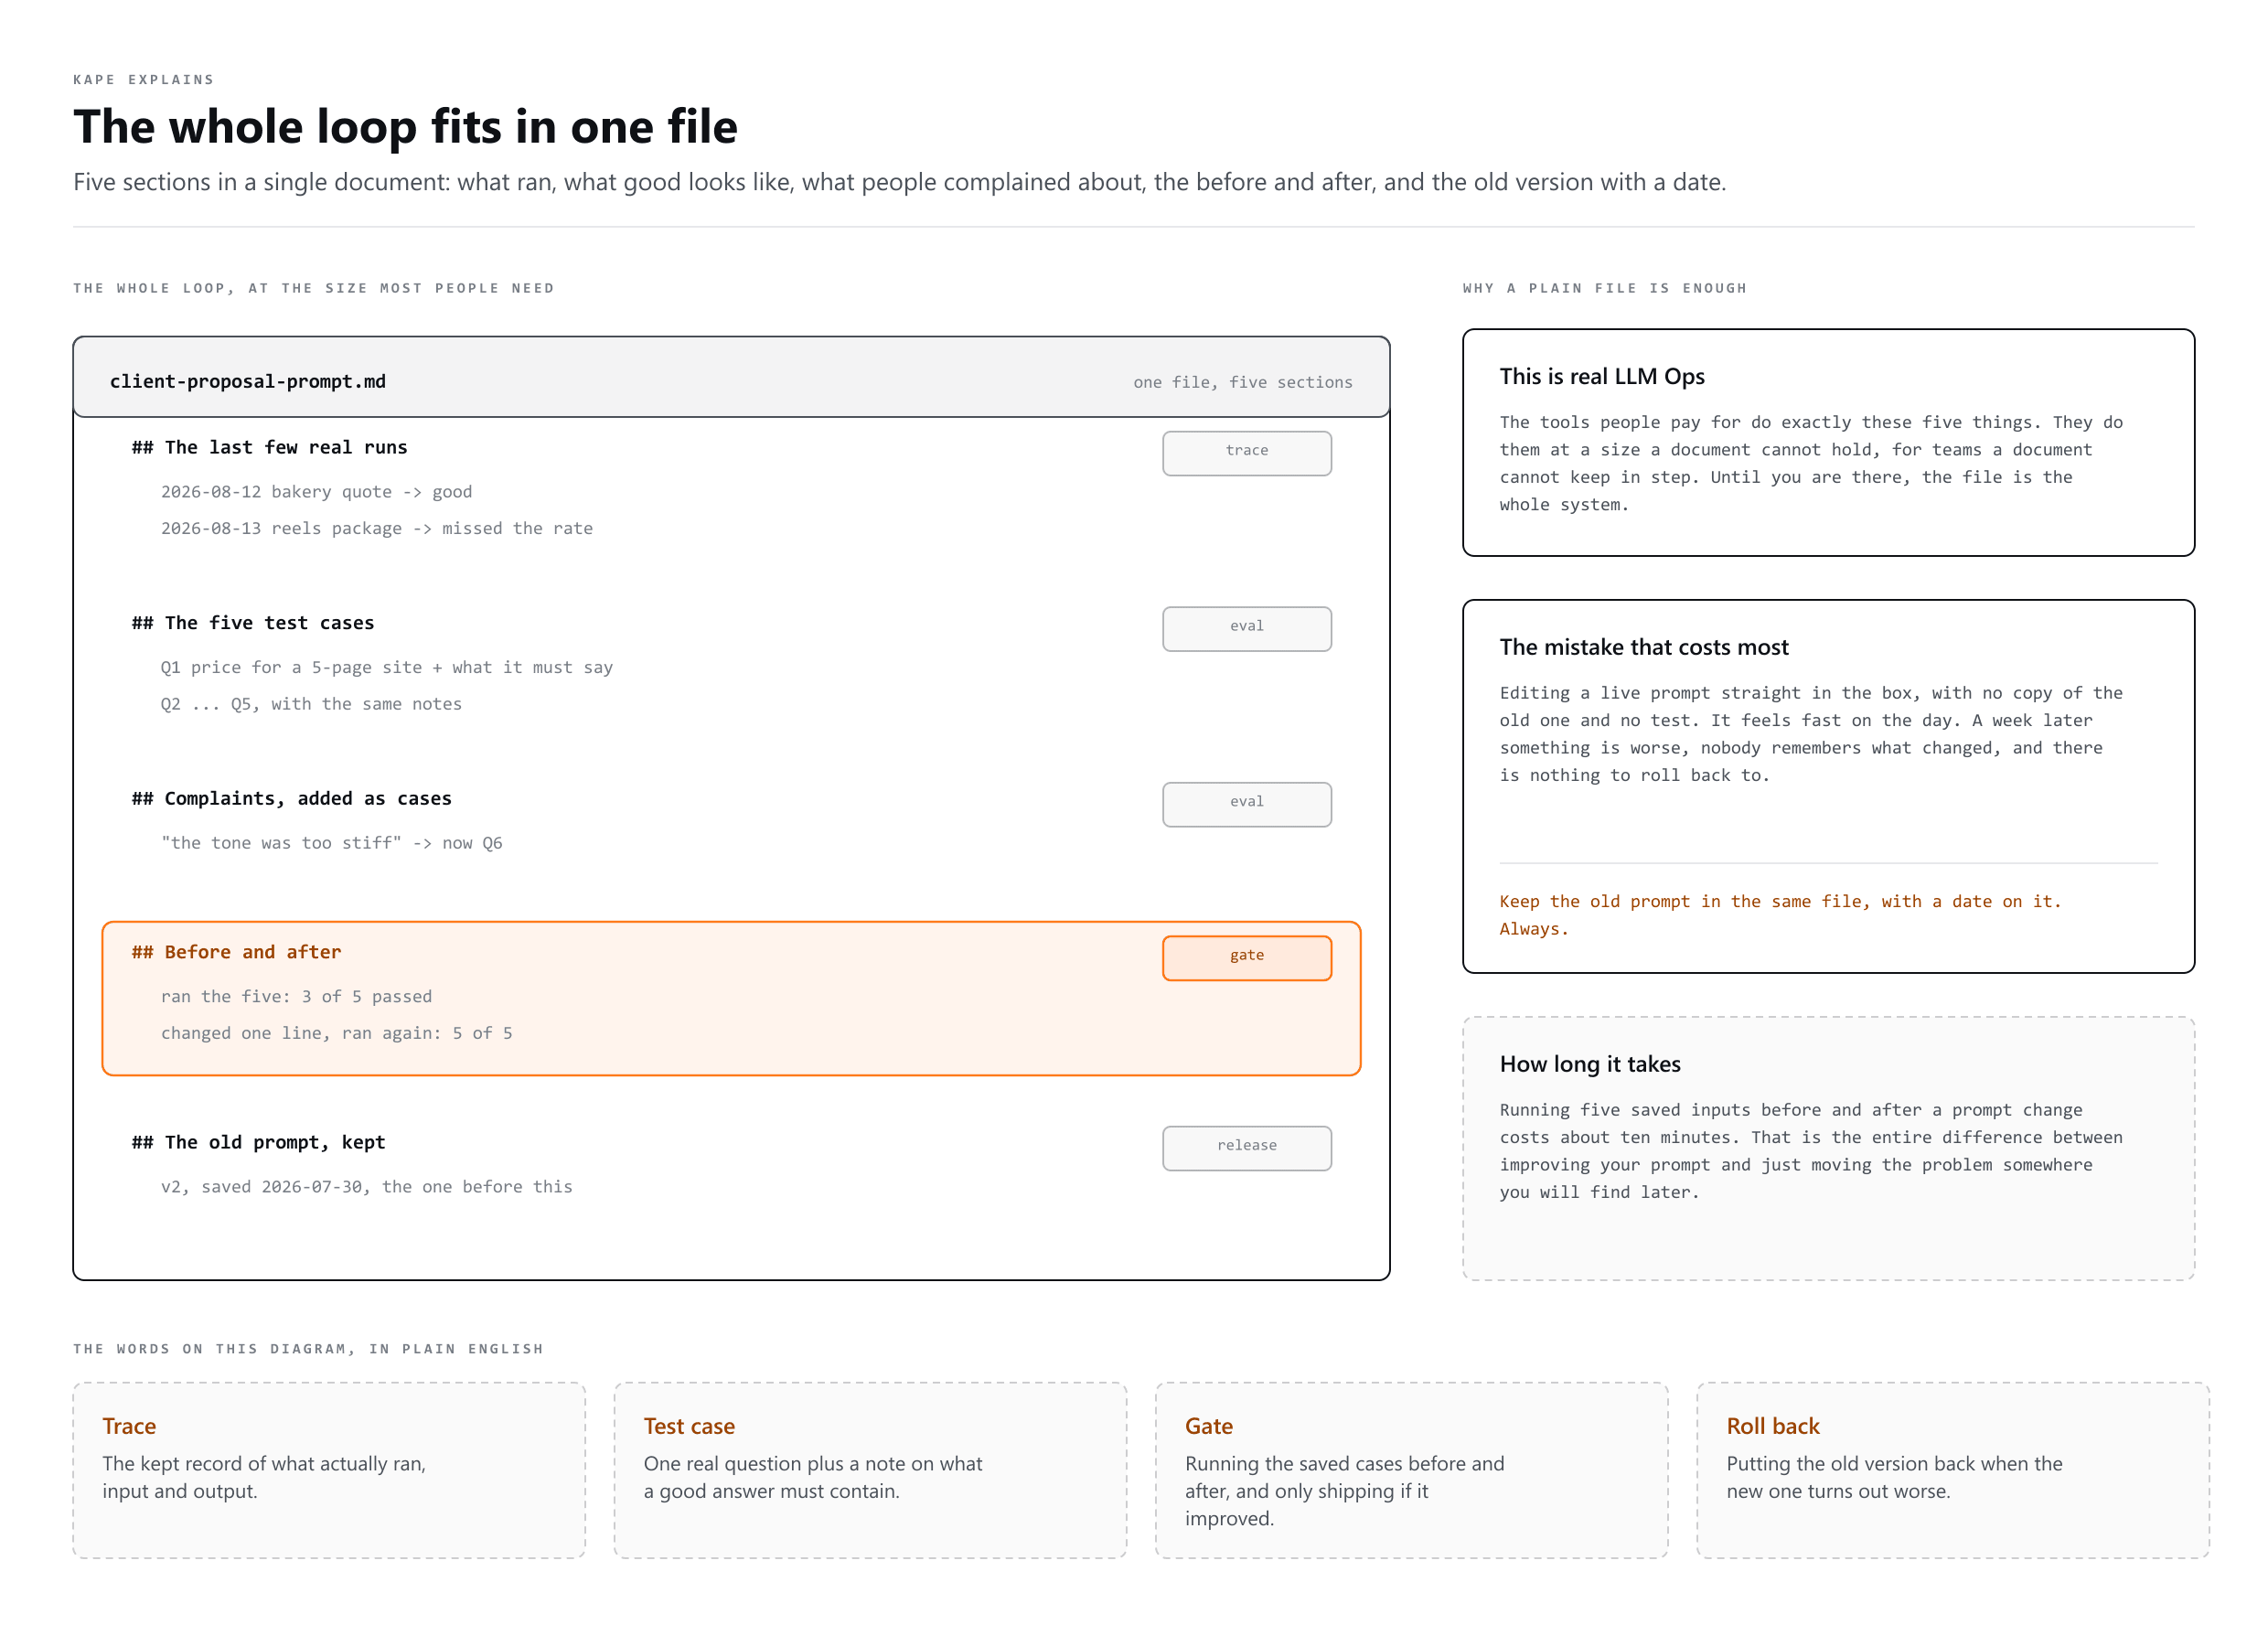Select eval tag beside the five test cases
The height and width of the screenshot is (1646, 2268).
coord(1246,629)
